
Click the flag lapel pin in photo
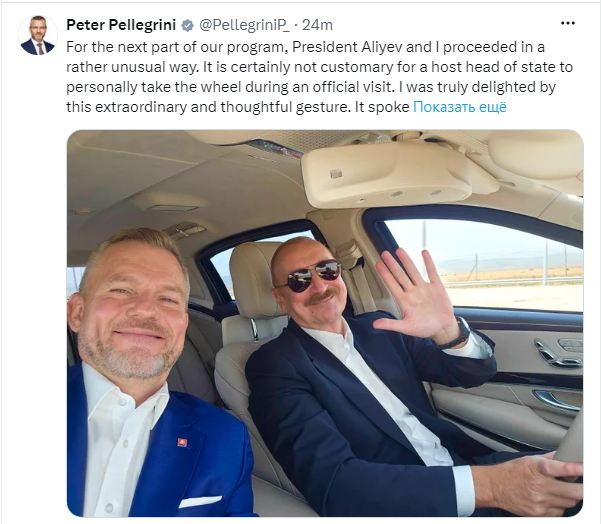182,442
